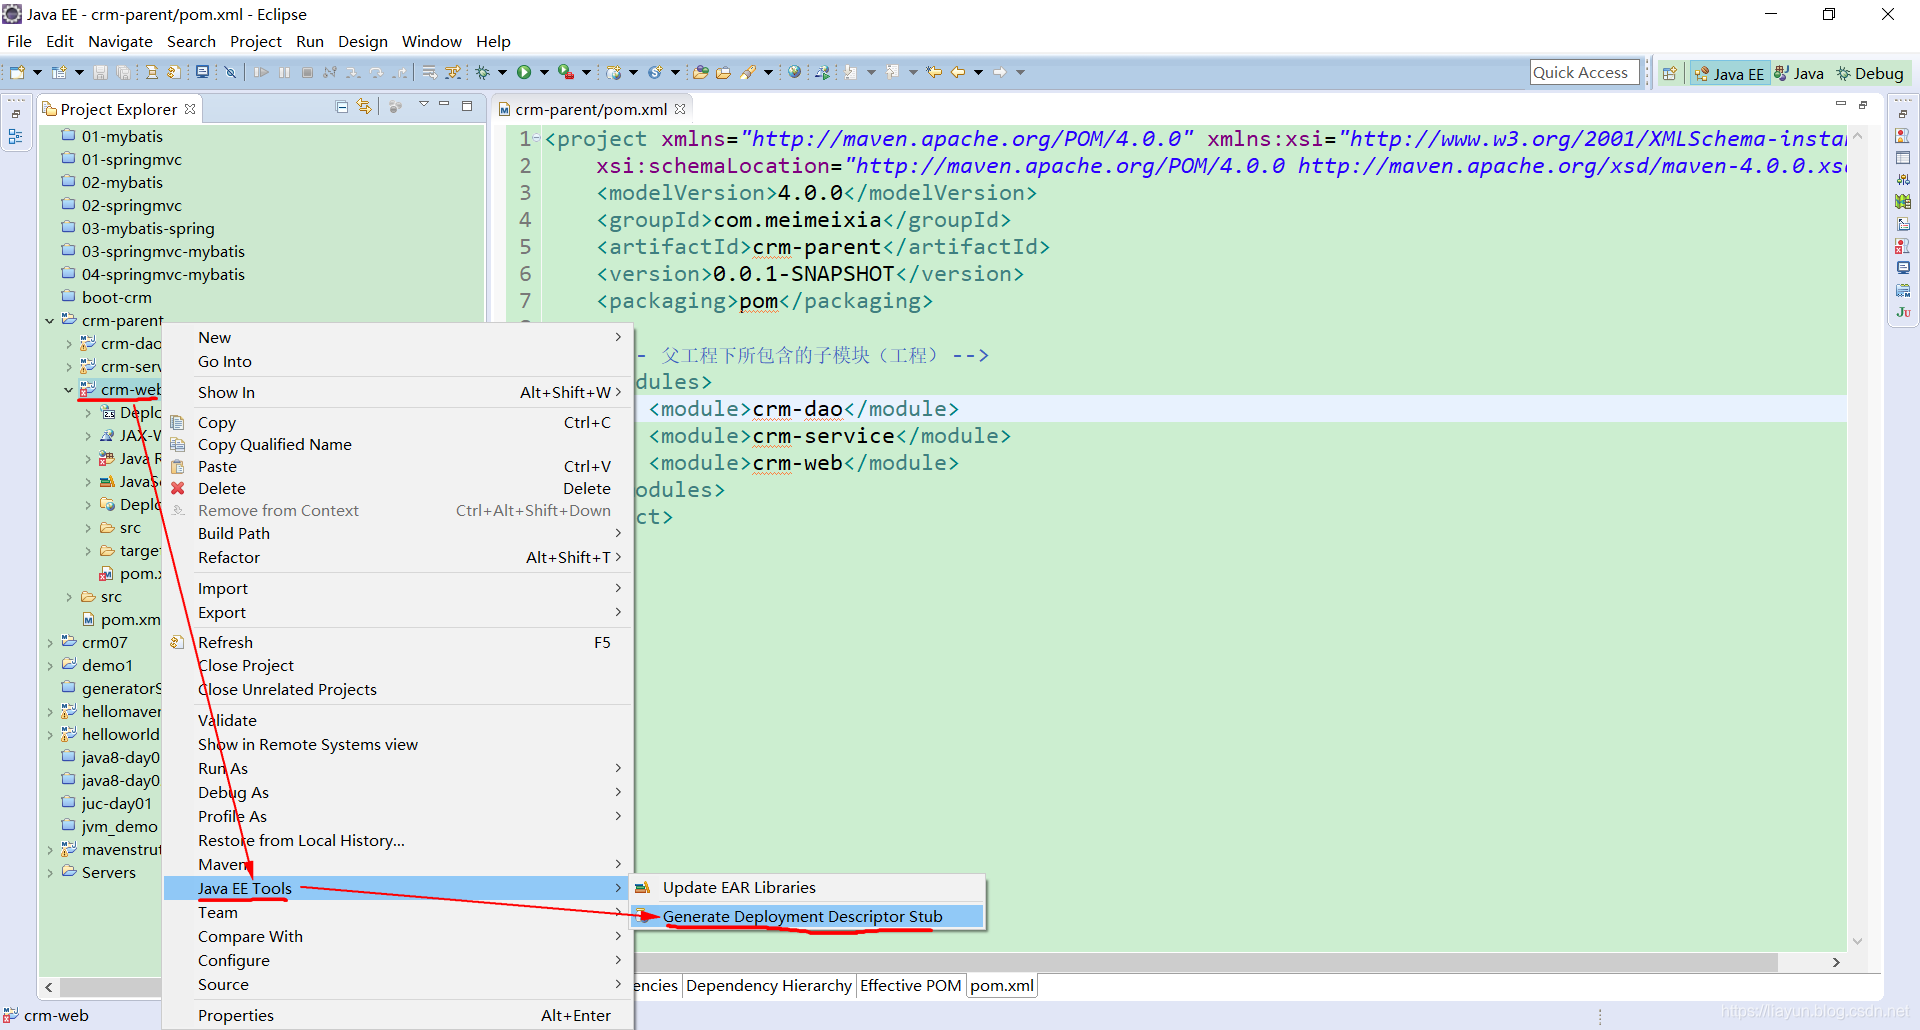This screenshot has height=1030, width=1920.
Task: Open the Data Source Explorer map icon
Action: click(x=1903, y=202)
